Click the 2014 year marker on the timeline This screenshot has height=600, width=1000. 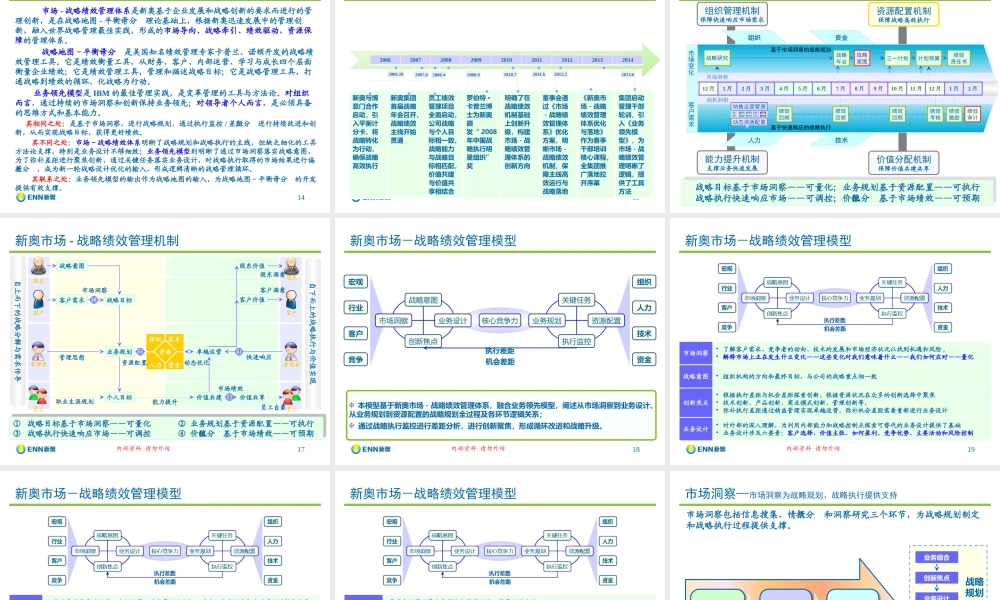(628, 60)
